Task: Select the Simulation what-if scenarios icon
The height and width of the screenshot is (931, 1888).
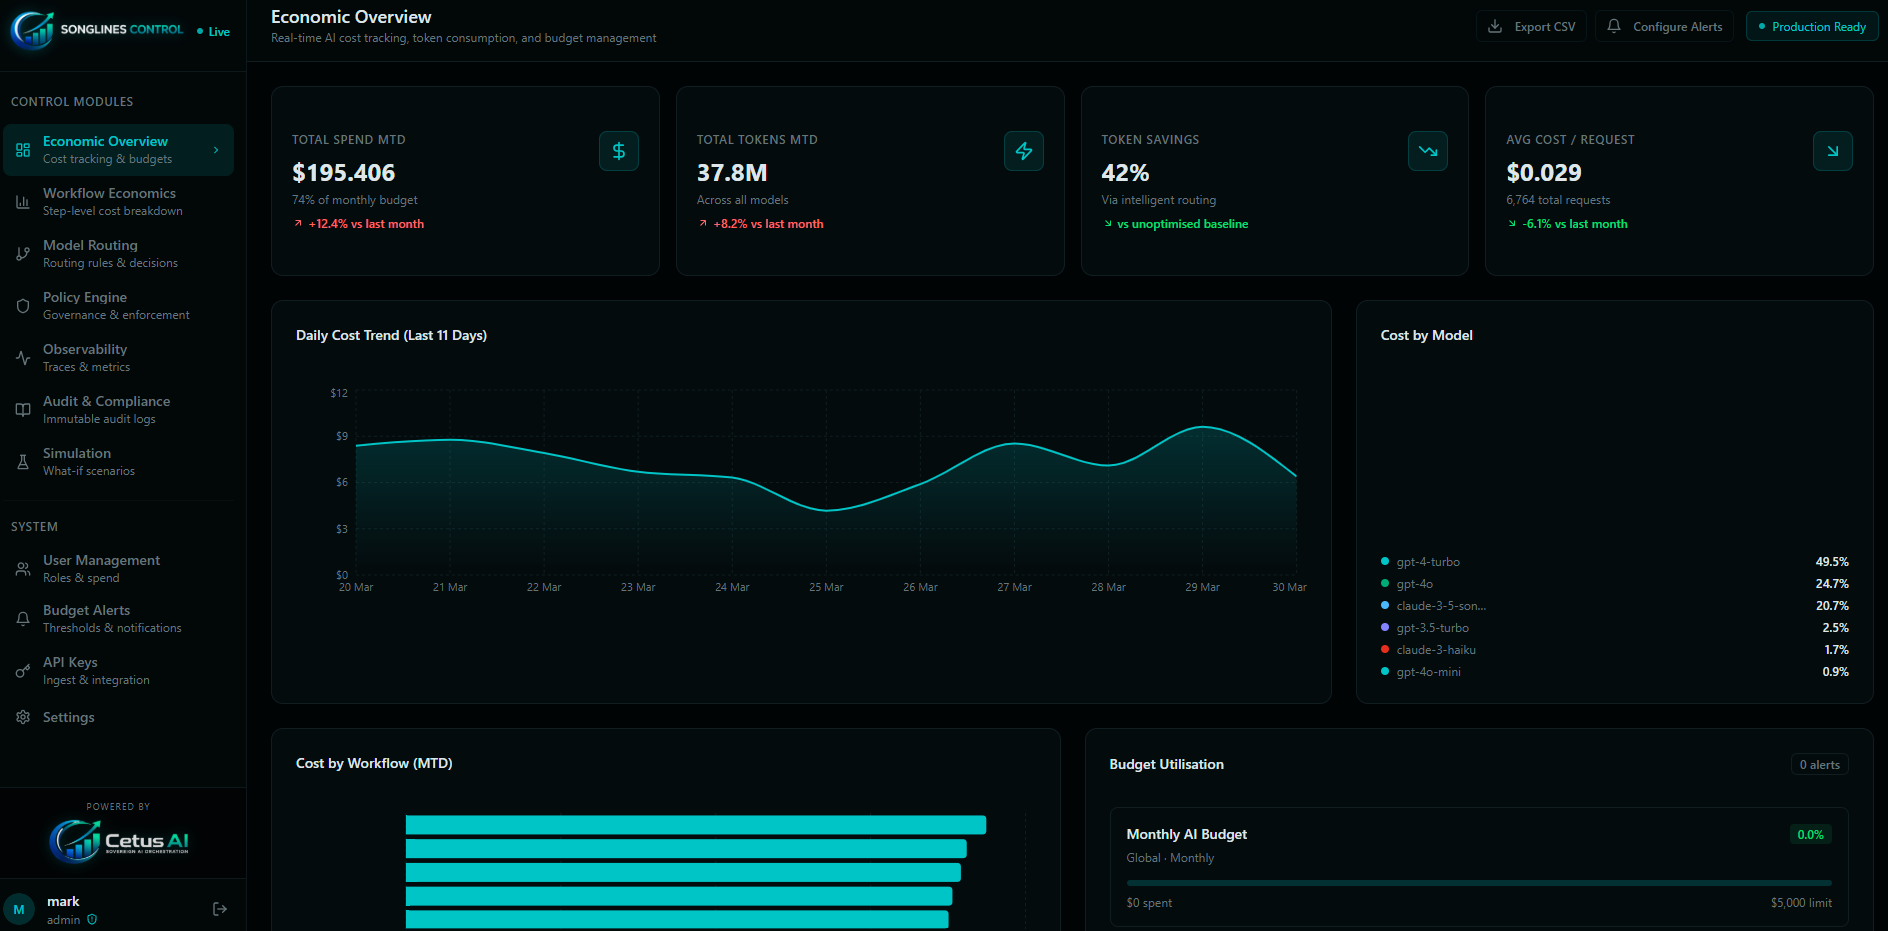Action: [x=23, y=461]
